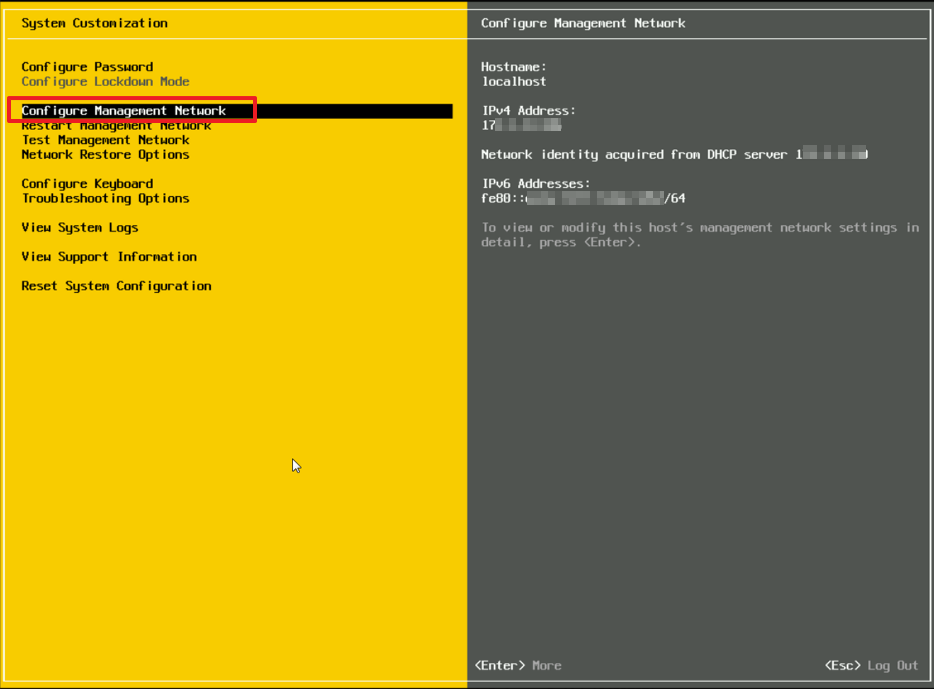Click the Configure Management Network panel heading
The height and width of the screenshot is (689, 934).
(x=583, y=23)
